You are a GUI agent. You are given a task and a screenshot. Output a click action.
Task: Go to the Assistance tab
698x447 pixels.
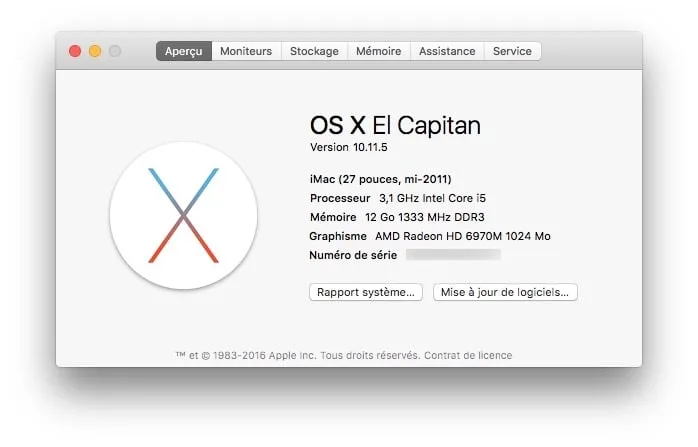click(447, 51)
